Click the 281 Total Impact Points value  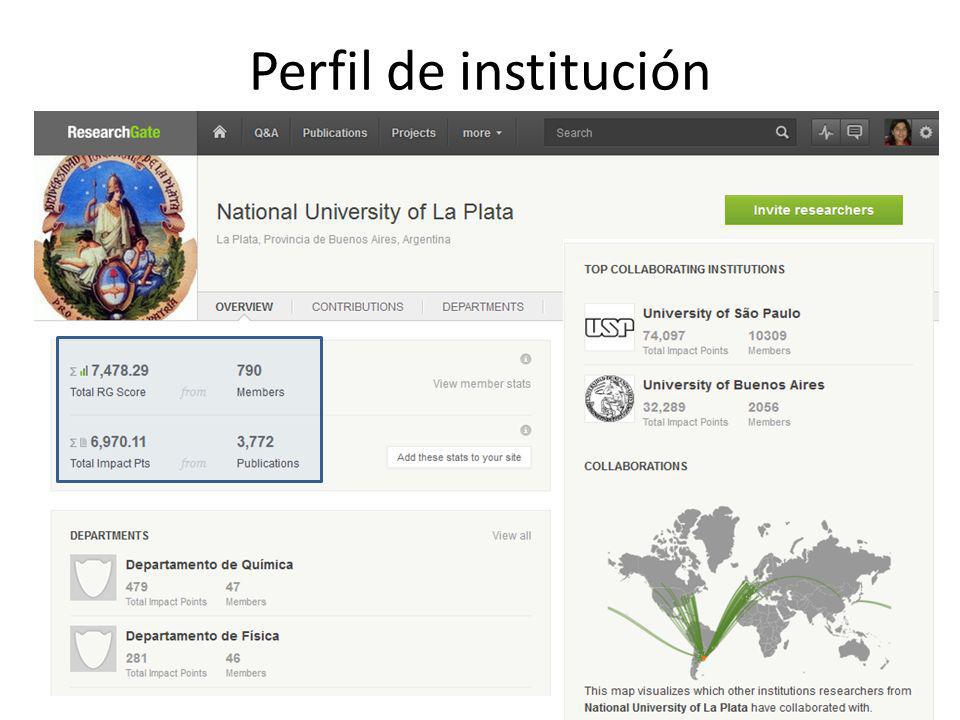pos(136,658)
